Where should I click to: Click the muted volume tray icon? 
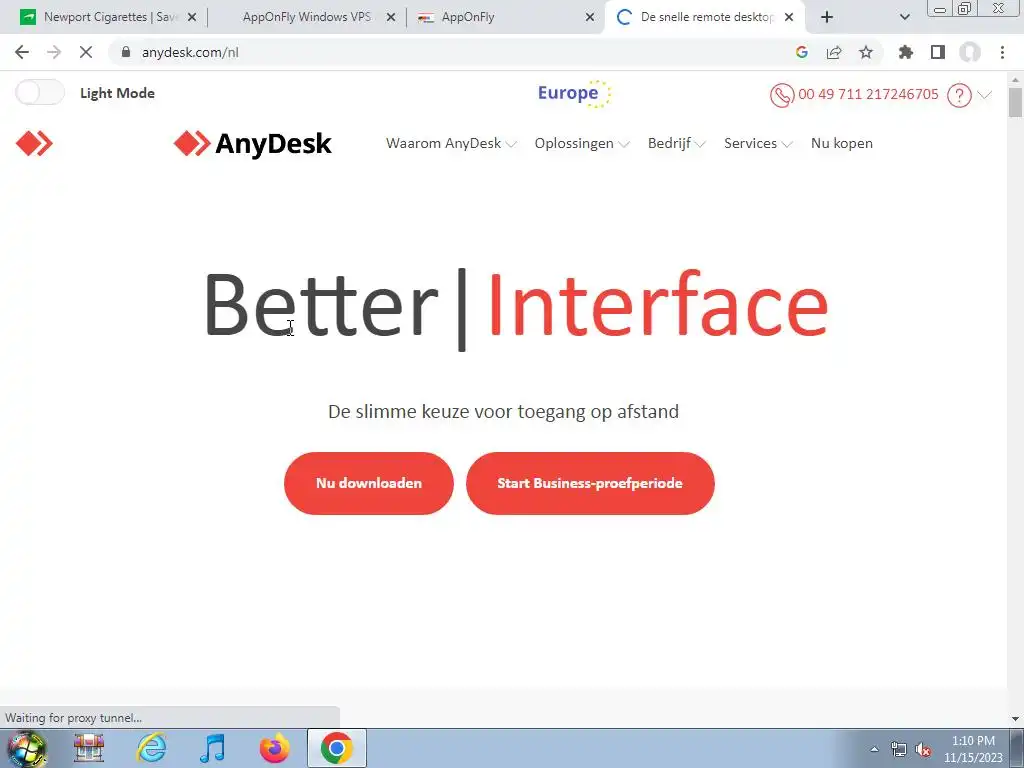coord(923,750)
